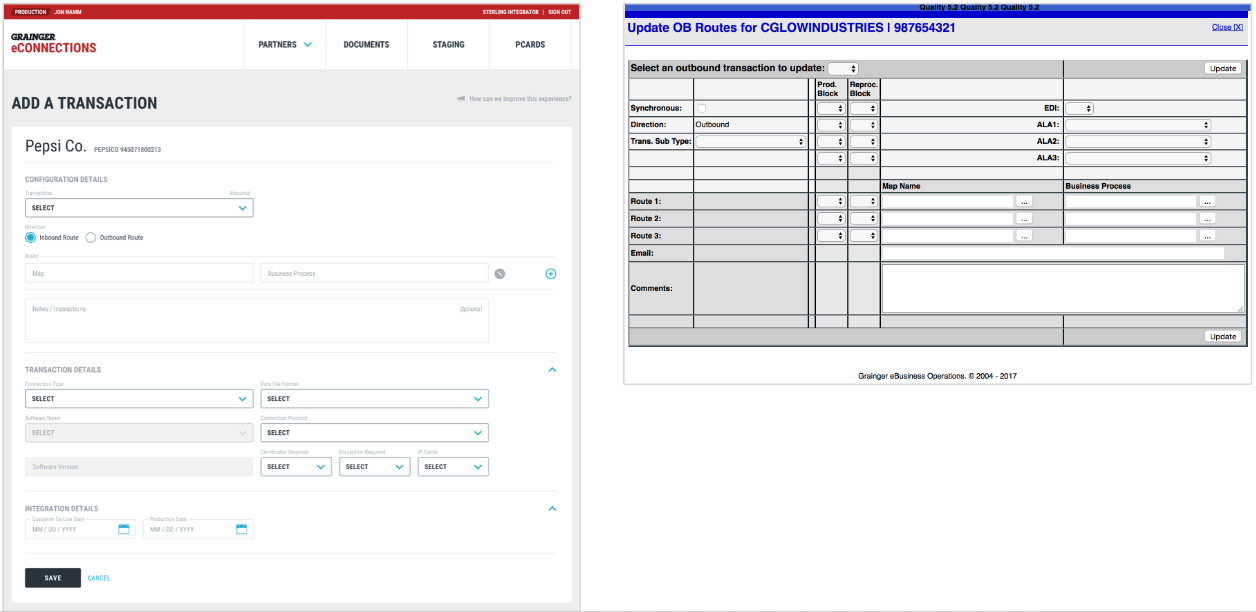Click the Route 3 Business Process browse button

(1207, 236)
